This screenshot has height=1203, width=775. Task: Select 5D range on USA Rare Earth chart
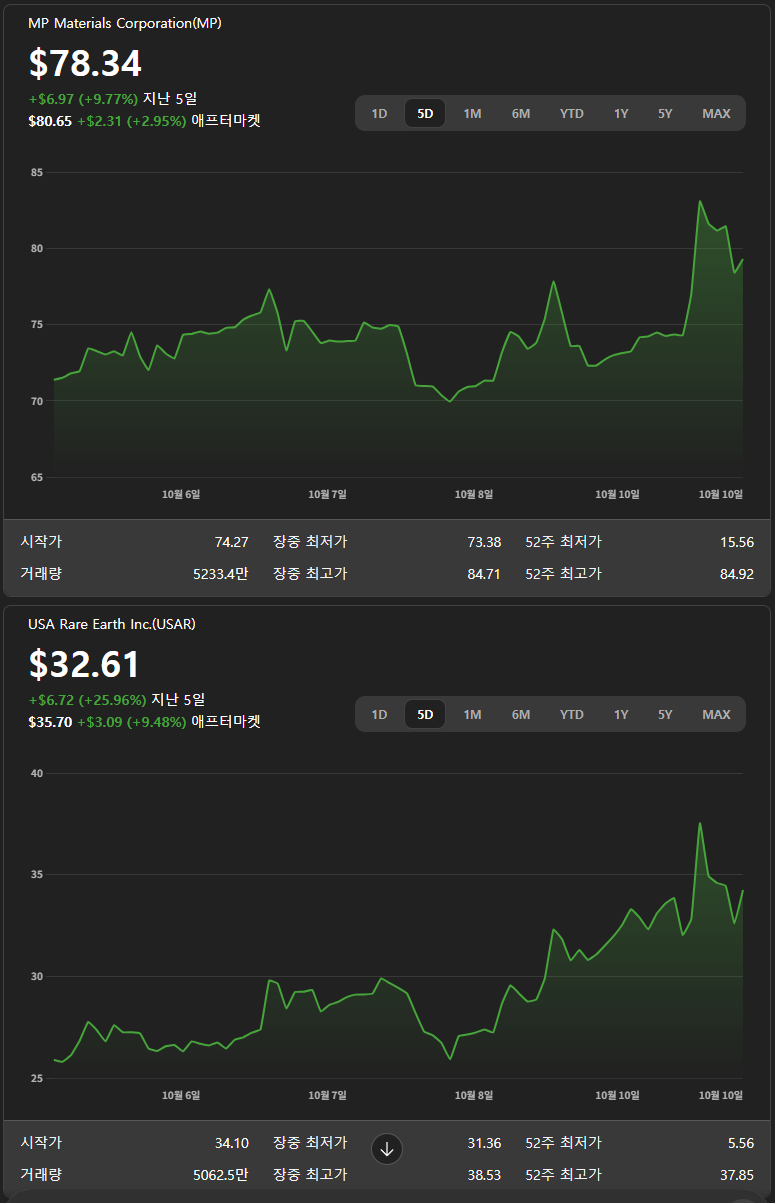(425, 714)
